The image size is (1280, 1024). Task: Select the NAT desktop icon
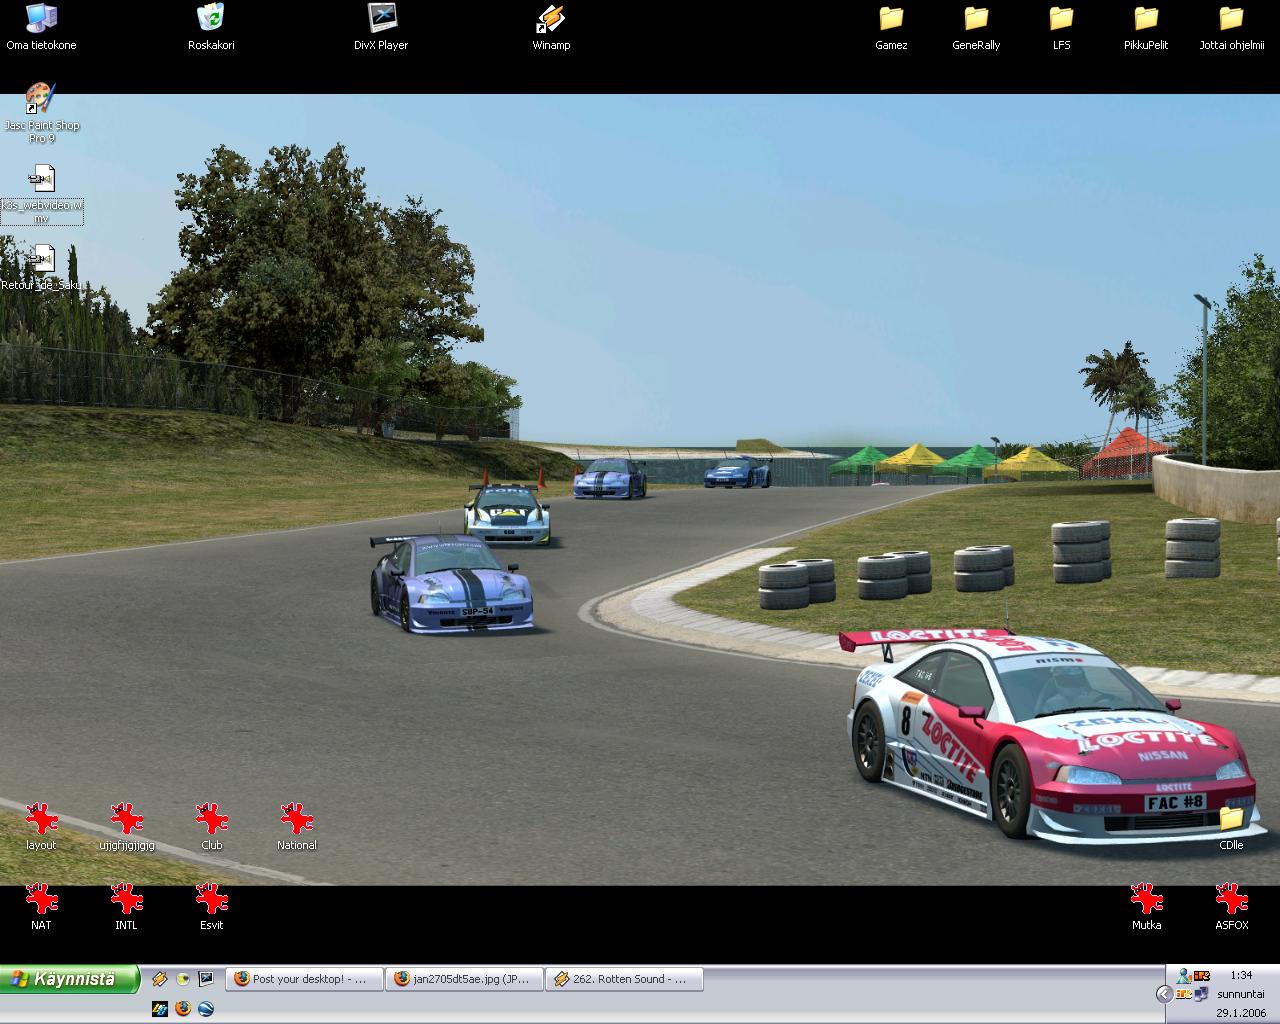41,907
